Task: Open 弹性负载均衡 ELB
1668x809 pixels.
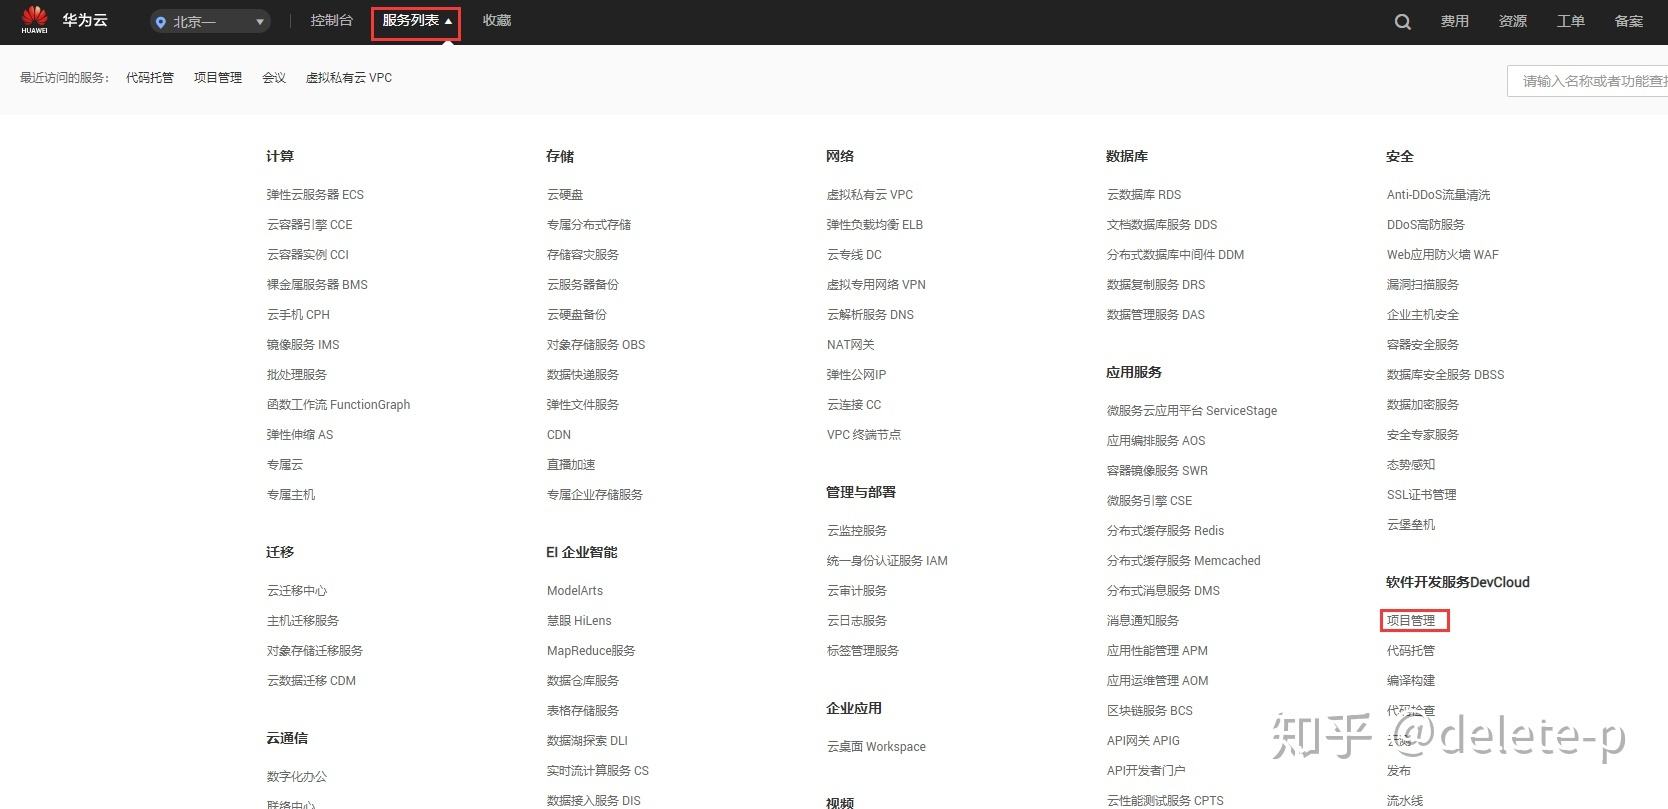Action: [875, 225]
